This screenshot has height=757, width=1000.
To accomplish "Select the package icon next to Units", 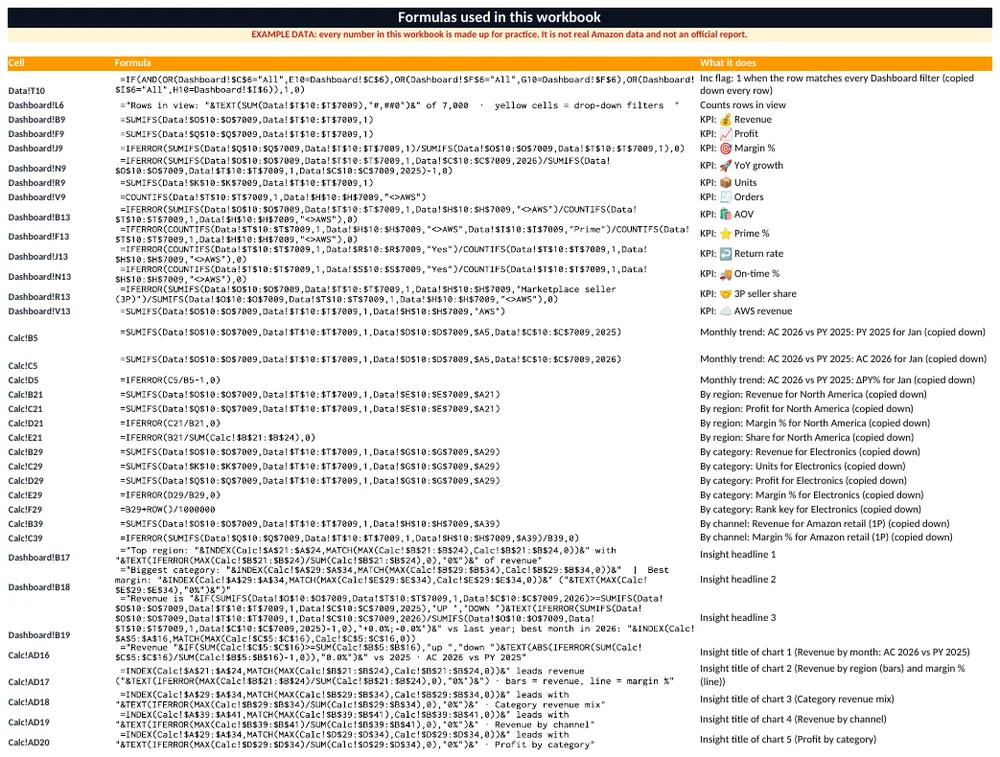I will 725,183.
